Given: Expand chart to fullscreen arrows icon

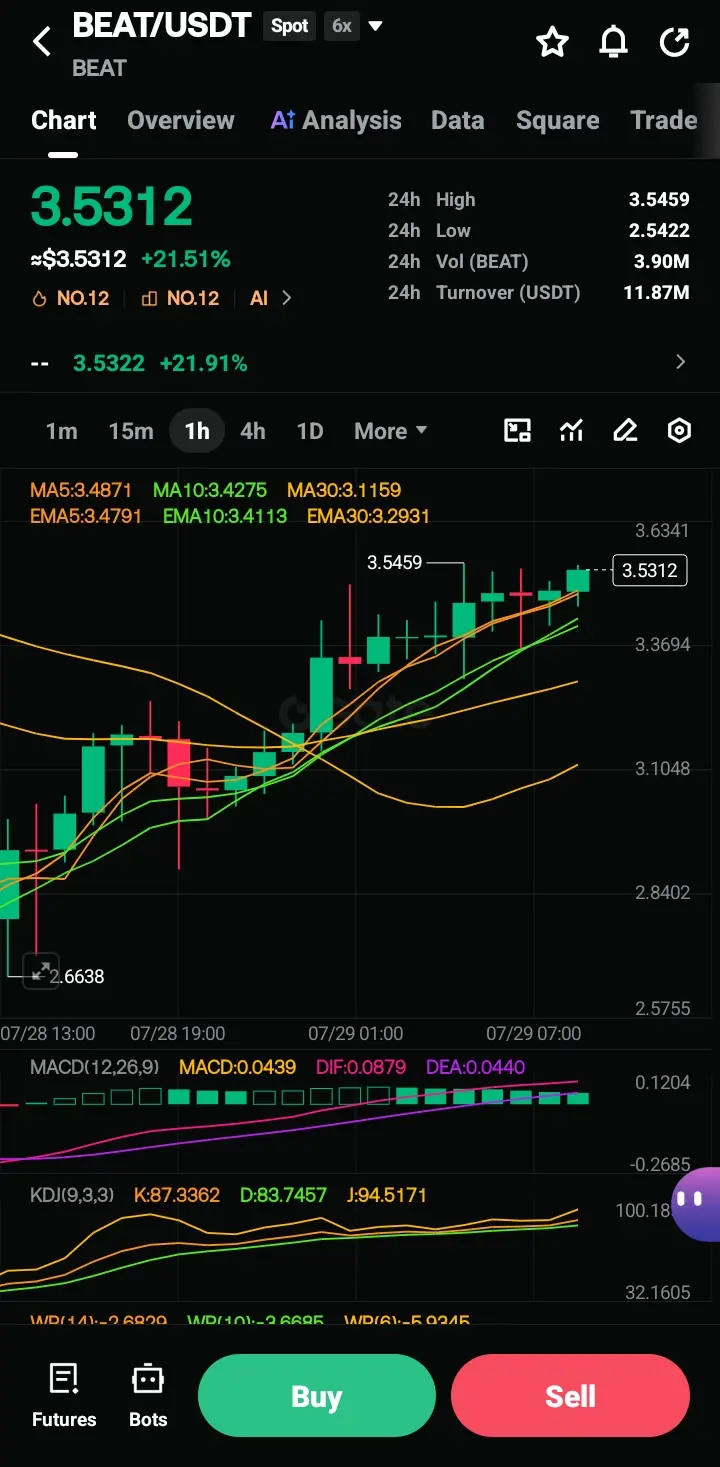Looking at the screenshot, I should pos(41,969).
